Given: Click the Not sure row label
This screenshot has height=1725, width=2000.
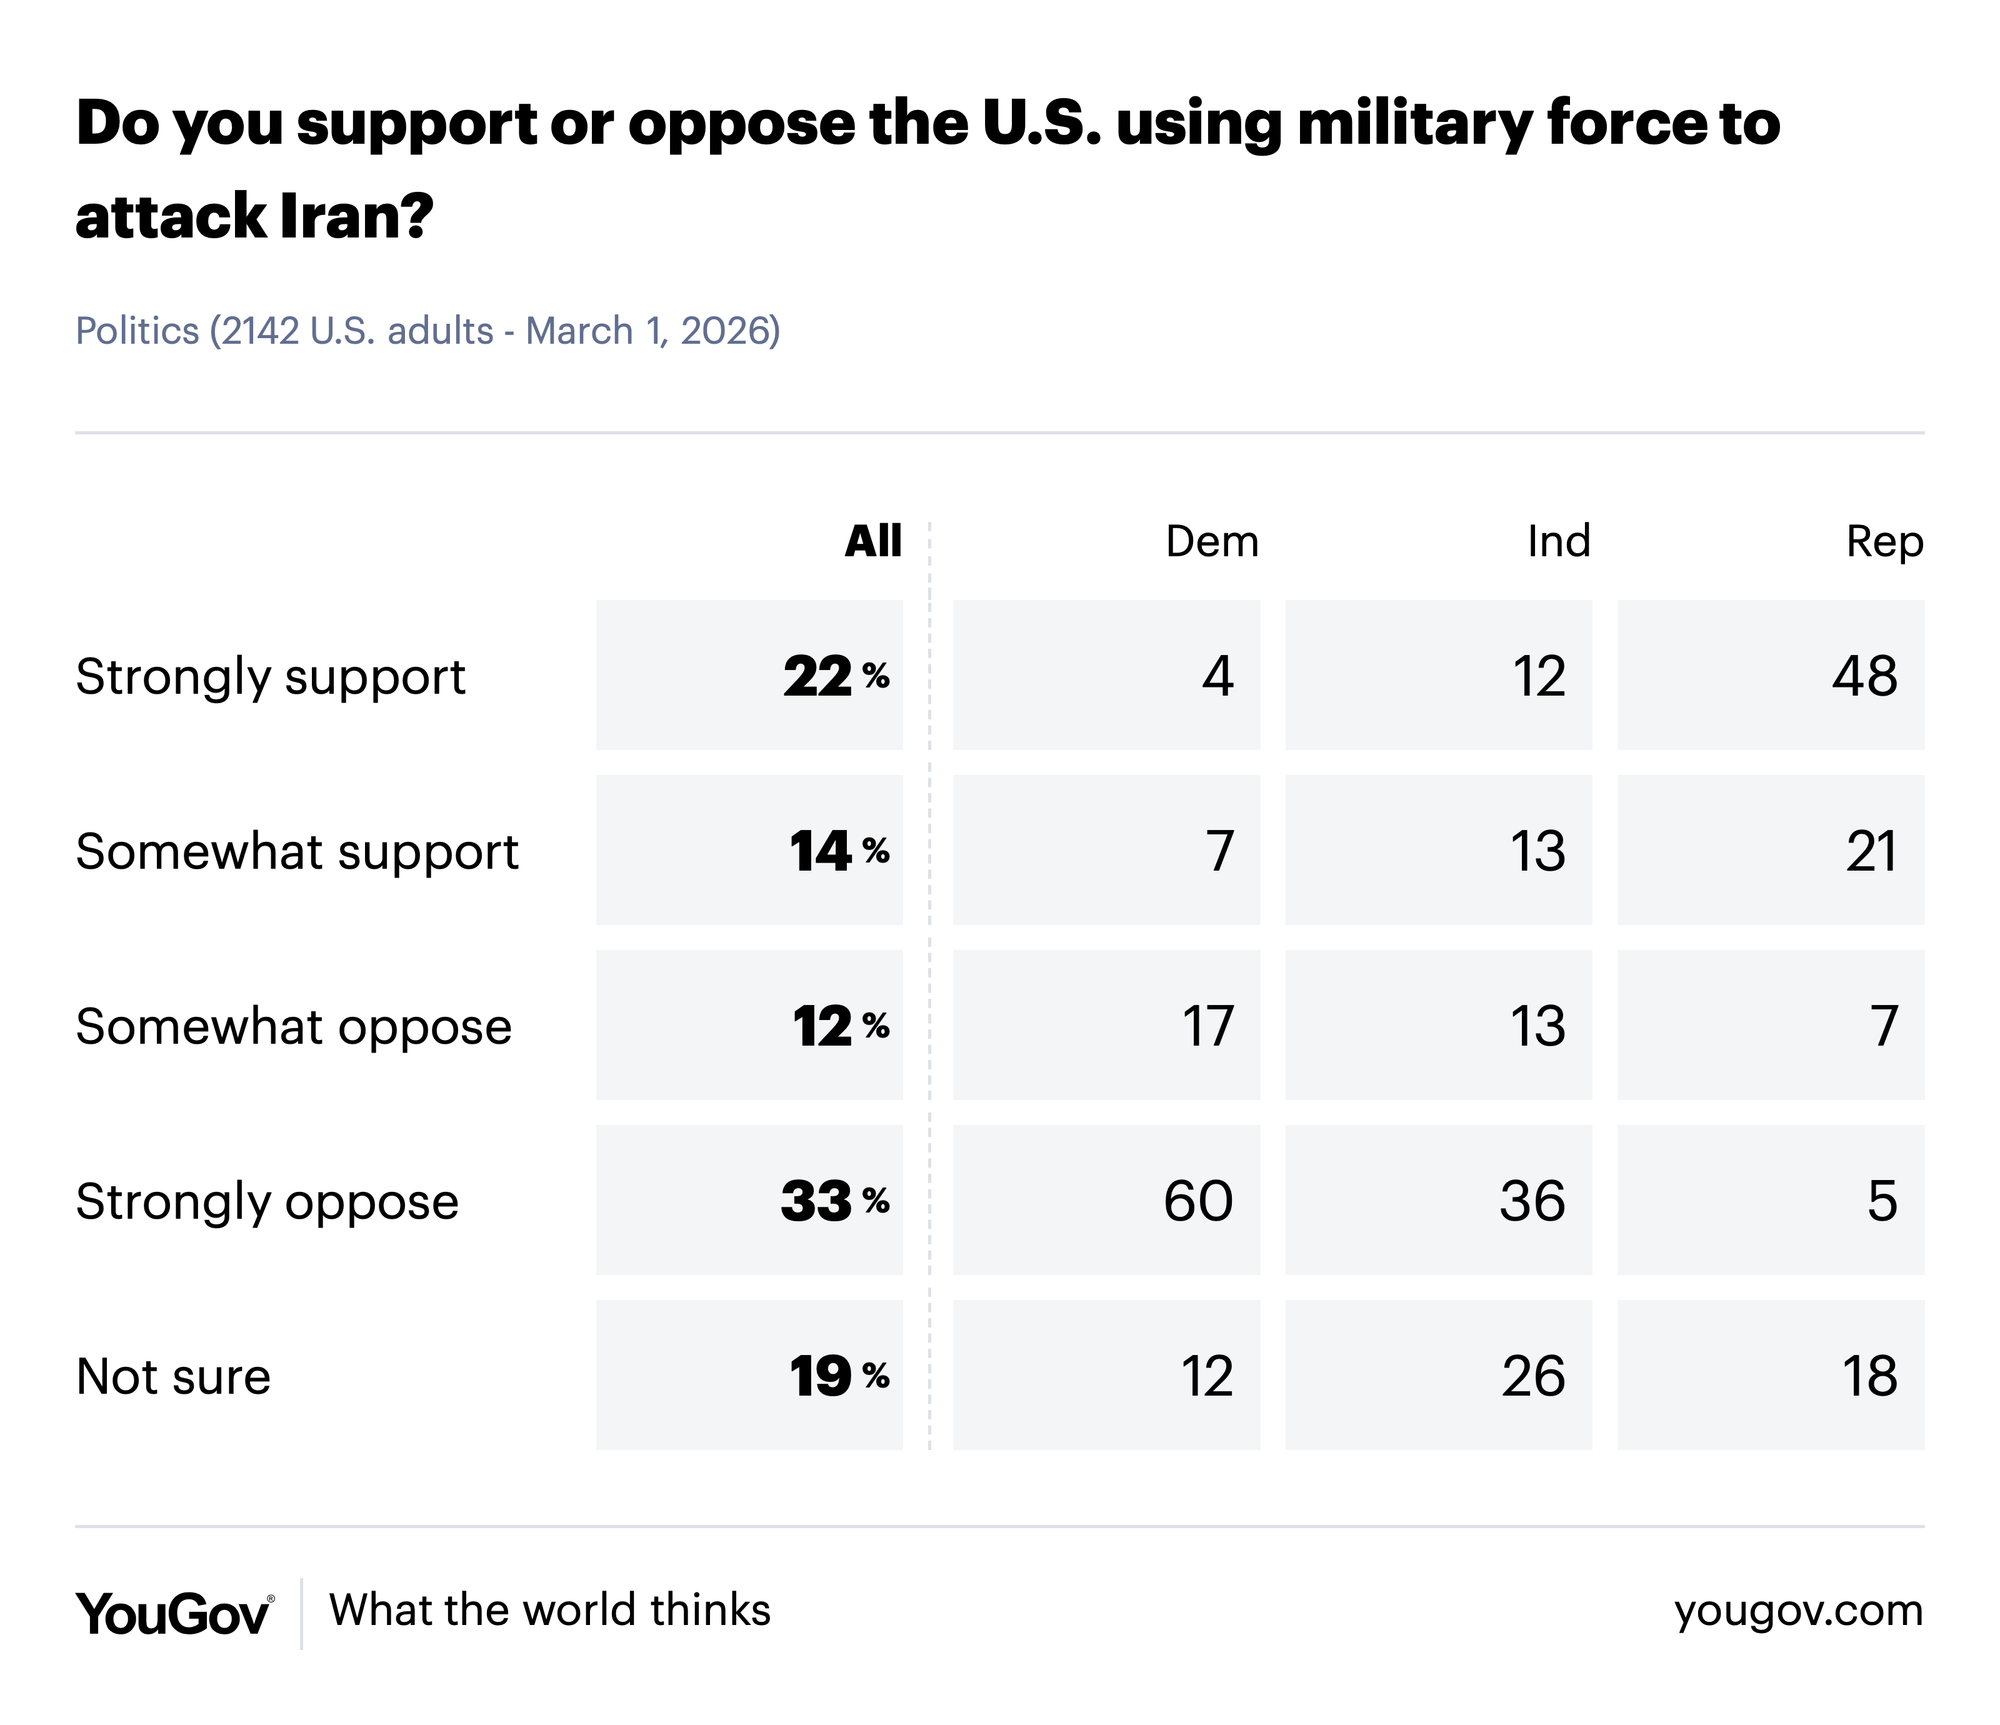Looking at the screenshot, I should (x=173, y=1377).
